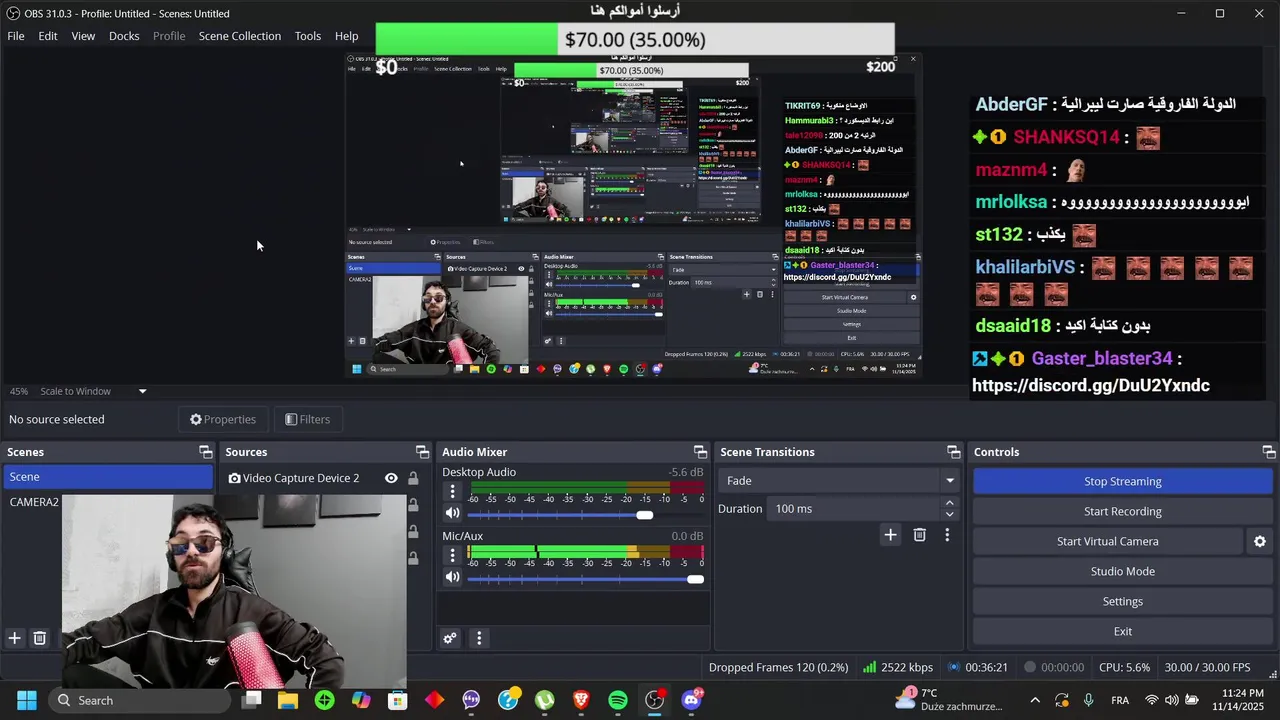Image resolution: width=1280 pixels, height=720 pixels.
Task: Open the Edit menu
Action: (x=48, y=36)
